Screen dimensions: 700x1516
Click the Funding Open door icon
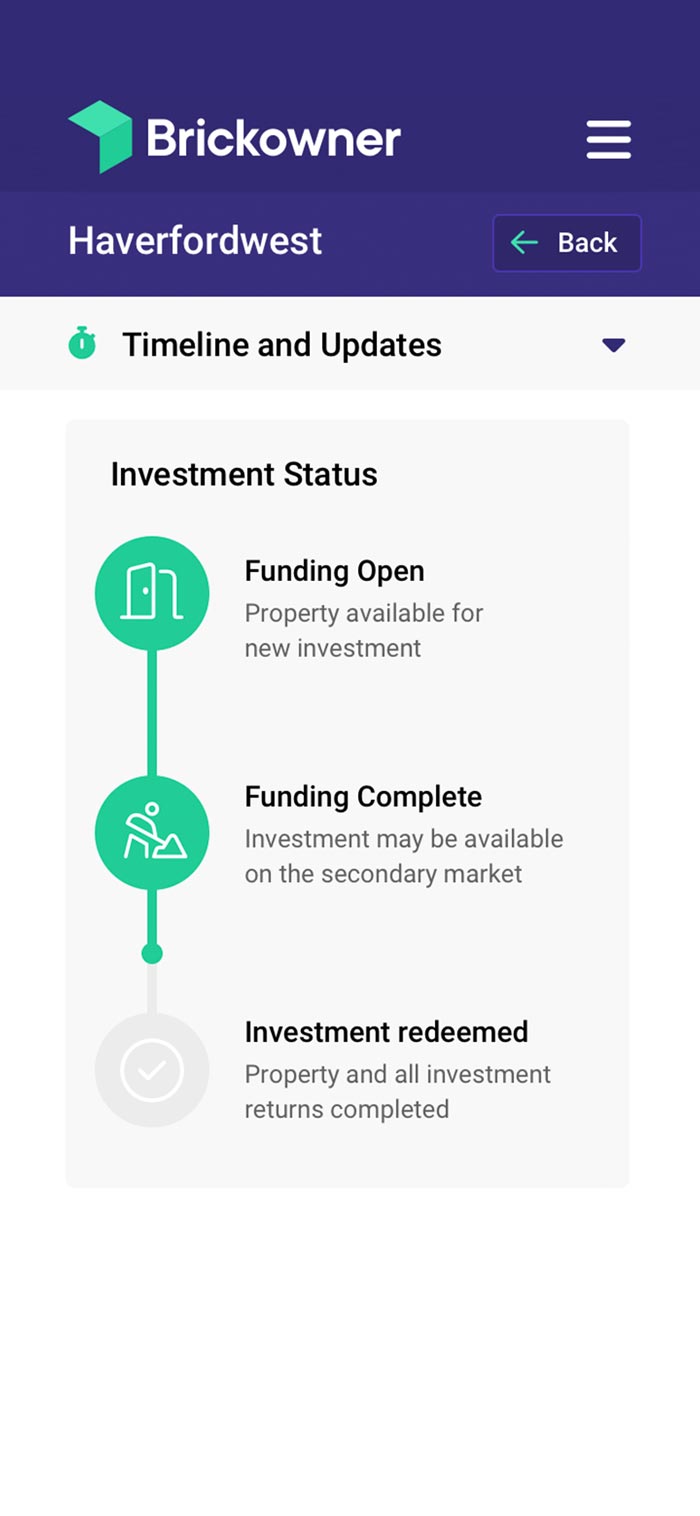click(152, 593)
